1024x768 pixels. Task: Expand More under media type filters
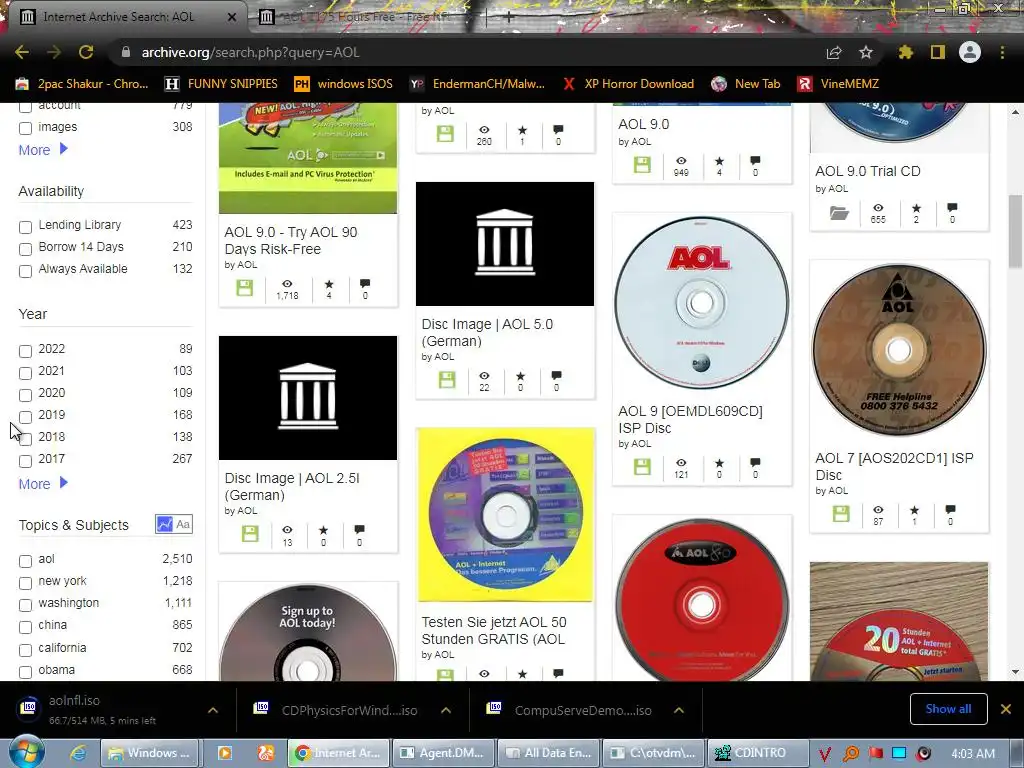coord(43,150)
